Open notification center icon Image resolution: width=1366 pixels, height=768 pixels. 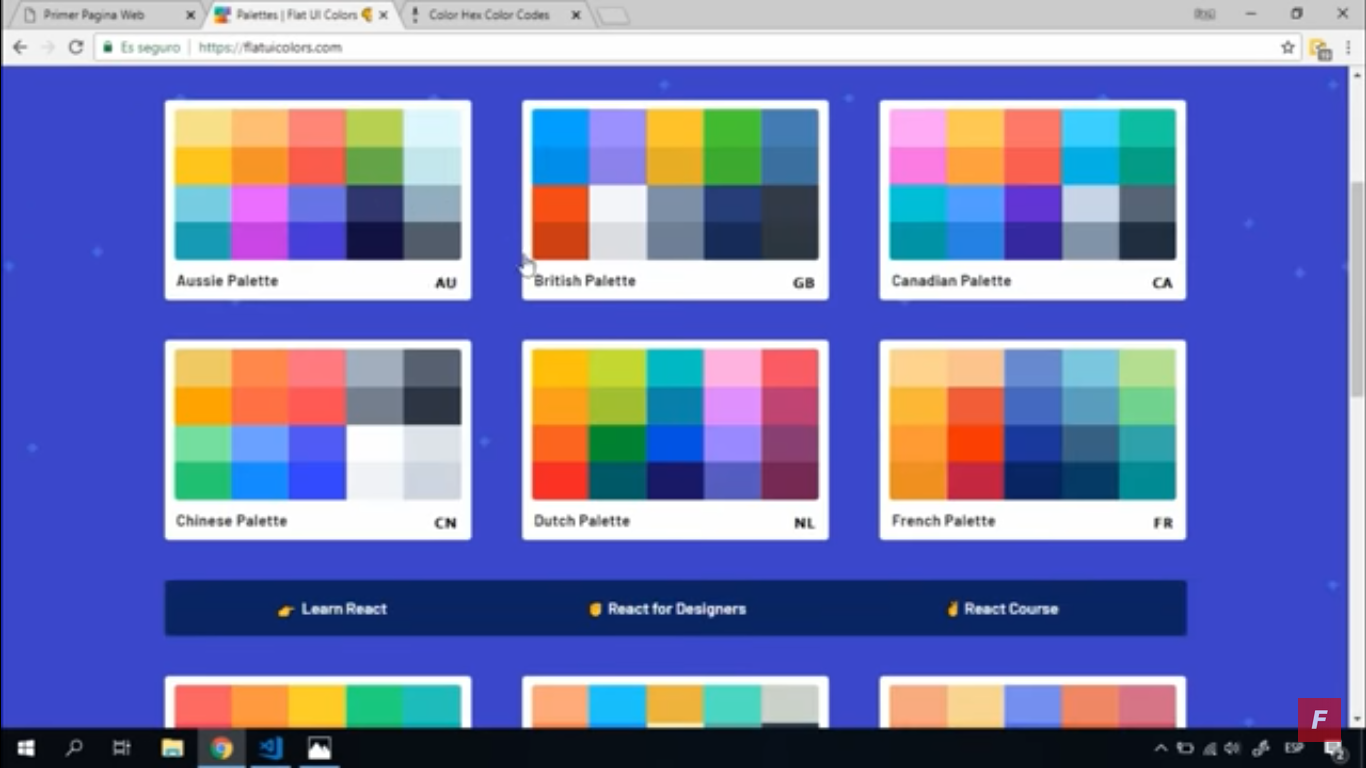[x=1335, y=749]
